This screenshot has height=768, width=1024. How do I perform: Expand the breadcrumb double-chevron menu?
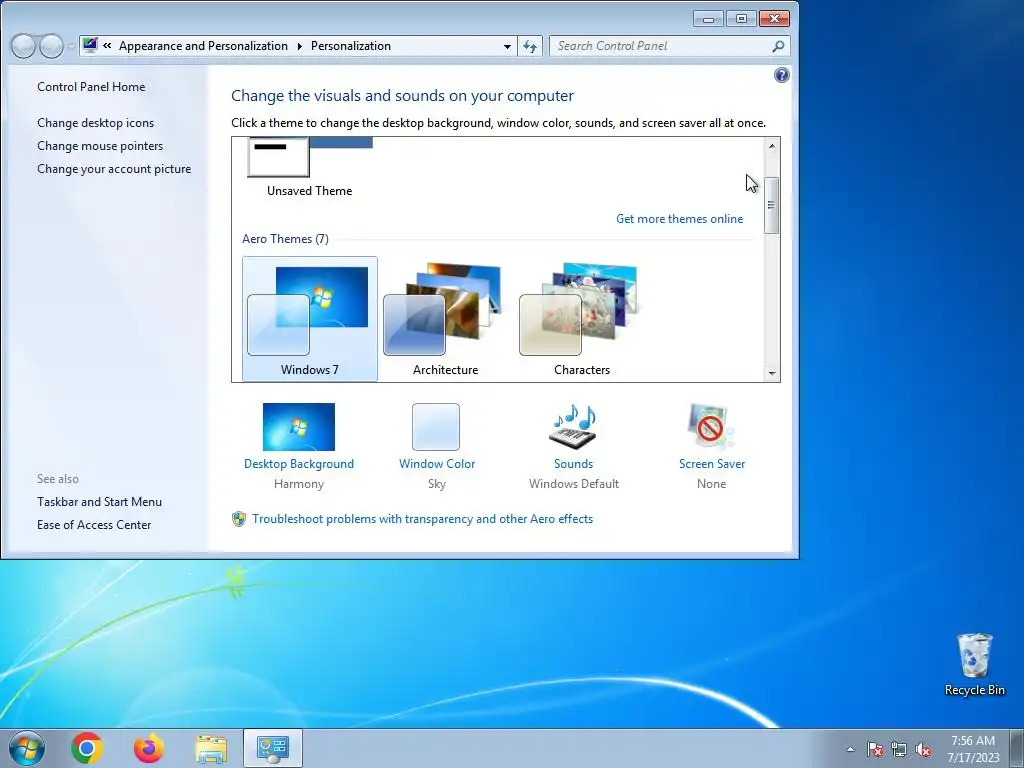point(107,46)
